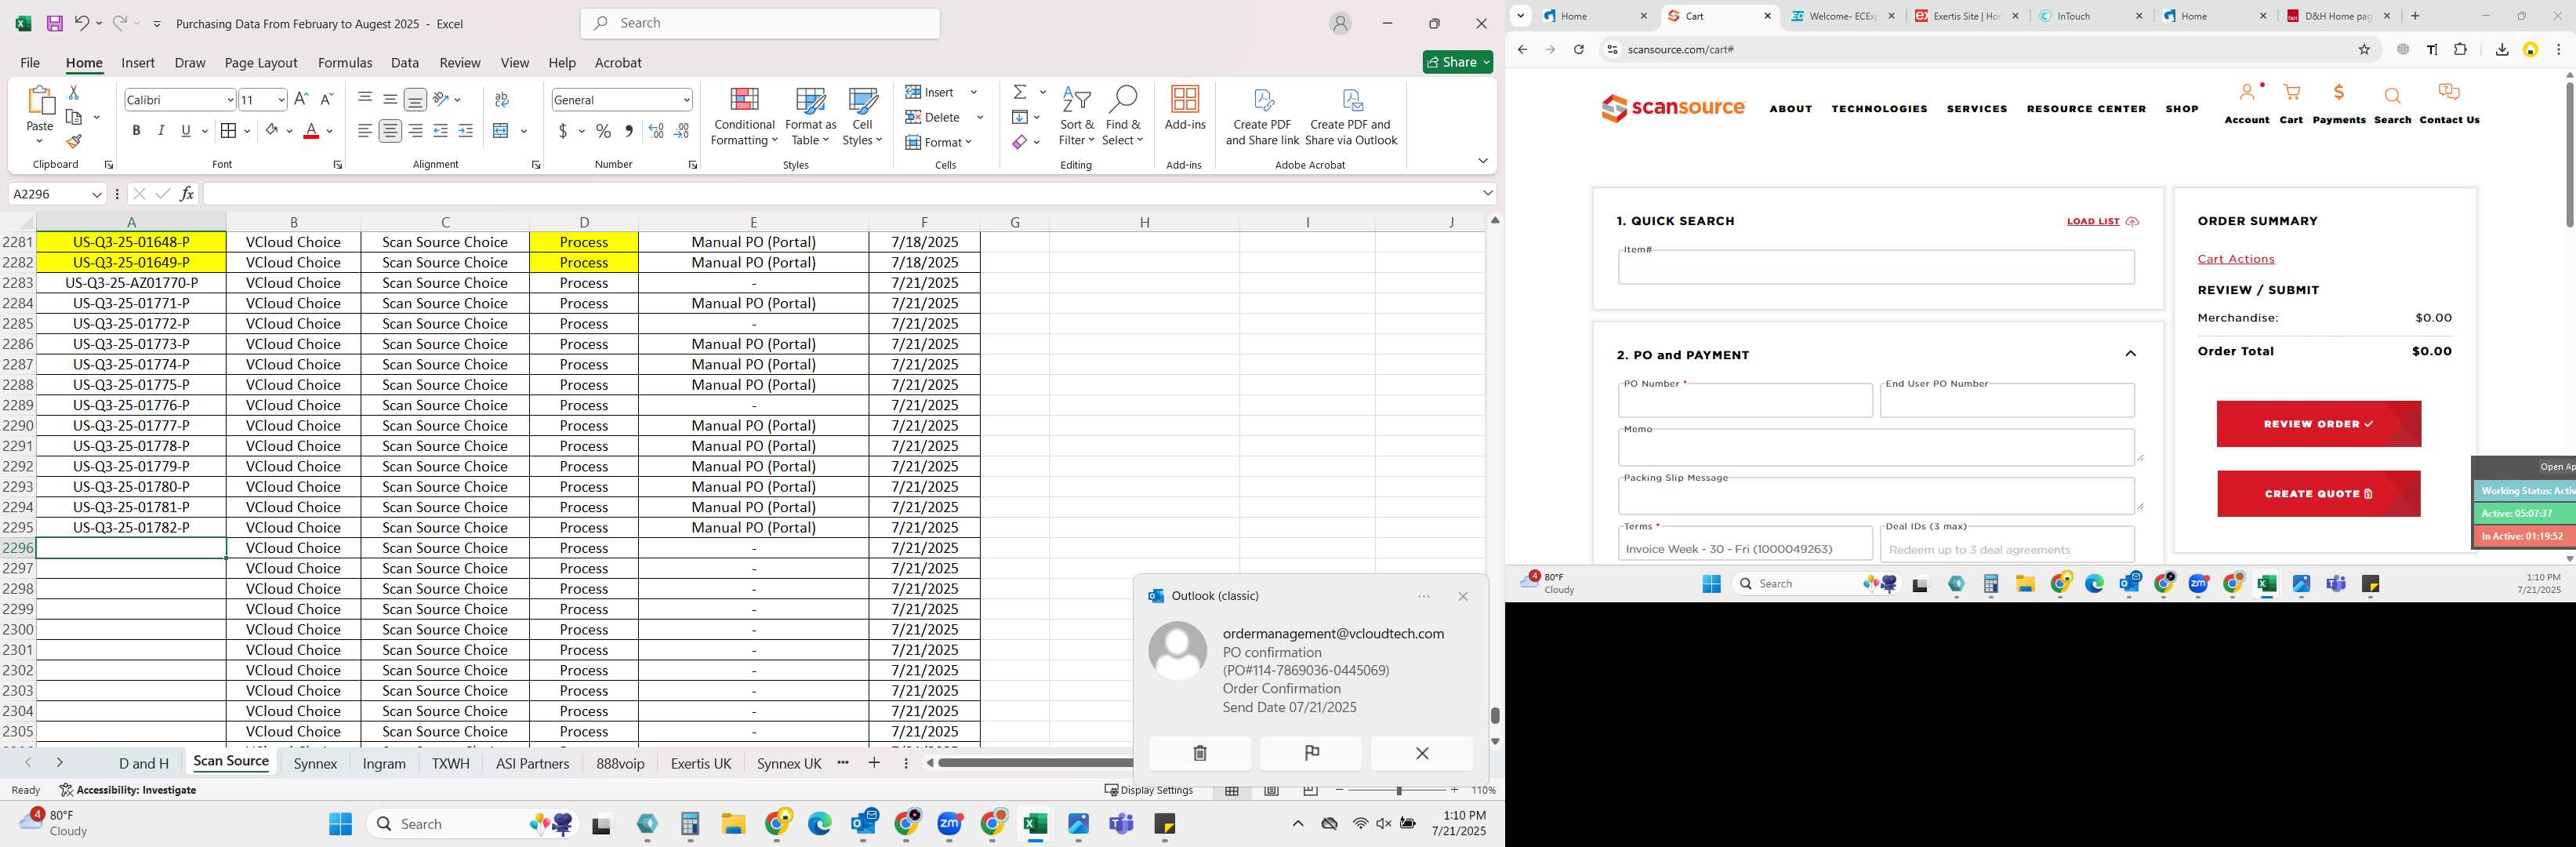Delete the Outlook notification email

[1200, 753]
